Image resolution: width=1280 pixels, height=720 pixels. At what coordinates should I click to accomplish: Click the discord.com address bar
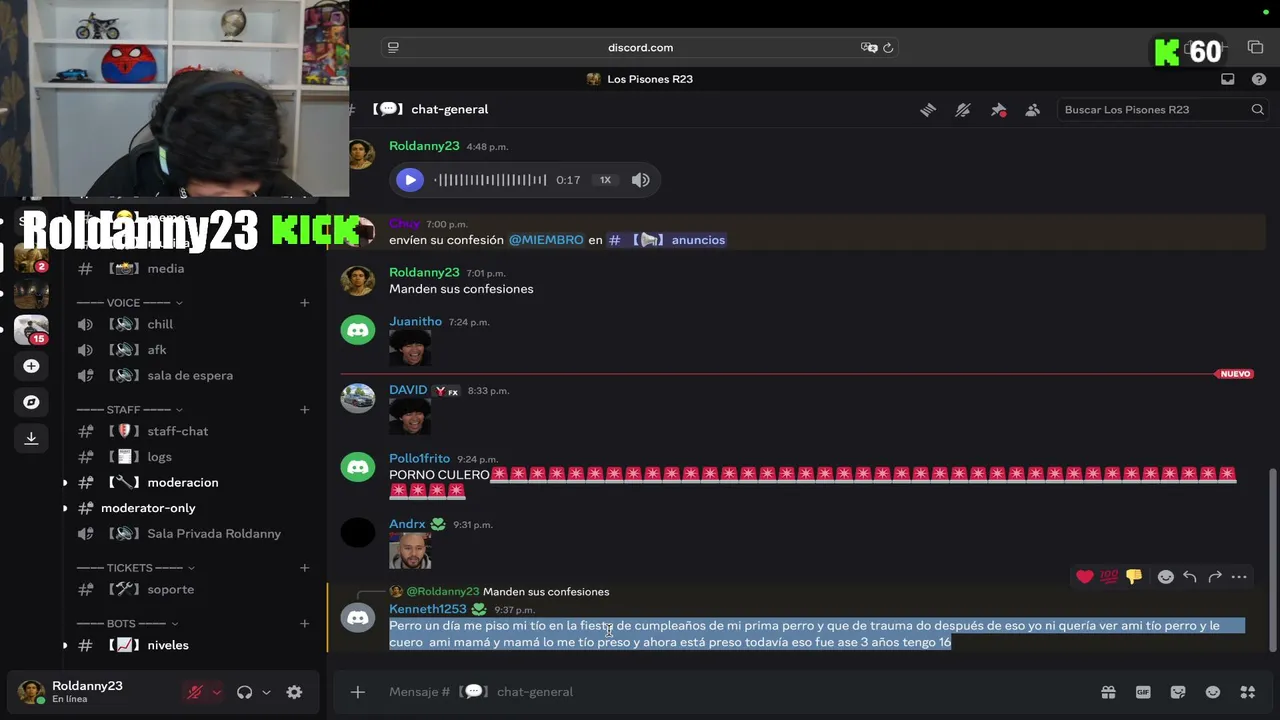[x=640, y=47]
